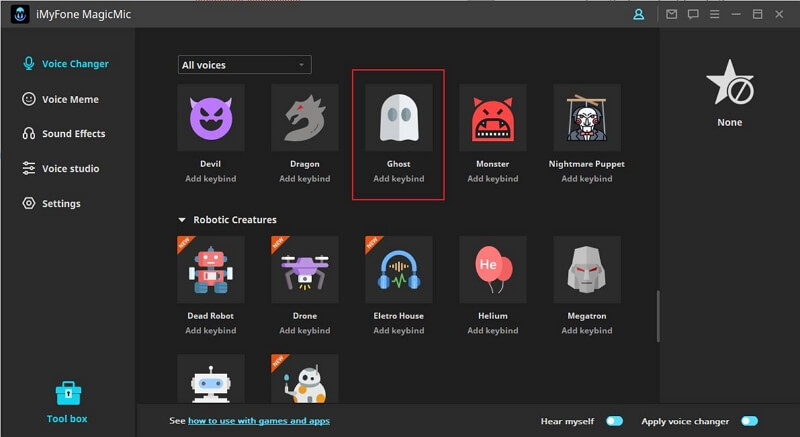This screenshot has width=800, height=437.
Task: Open the how to use with games link
Action: point(259,421)
